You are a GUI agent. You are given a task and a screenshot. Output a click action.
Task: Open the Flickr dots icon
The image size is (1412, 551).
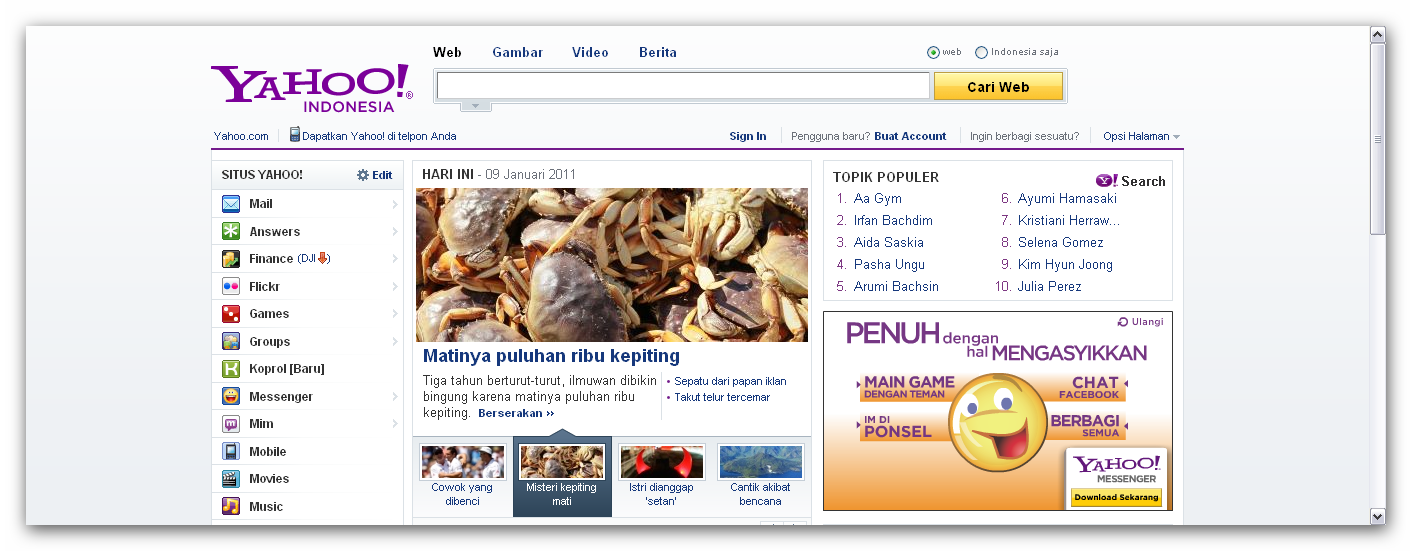click(231, 286)
